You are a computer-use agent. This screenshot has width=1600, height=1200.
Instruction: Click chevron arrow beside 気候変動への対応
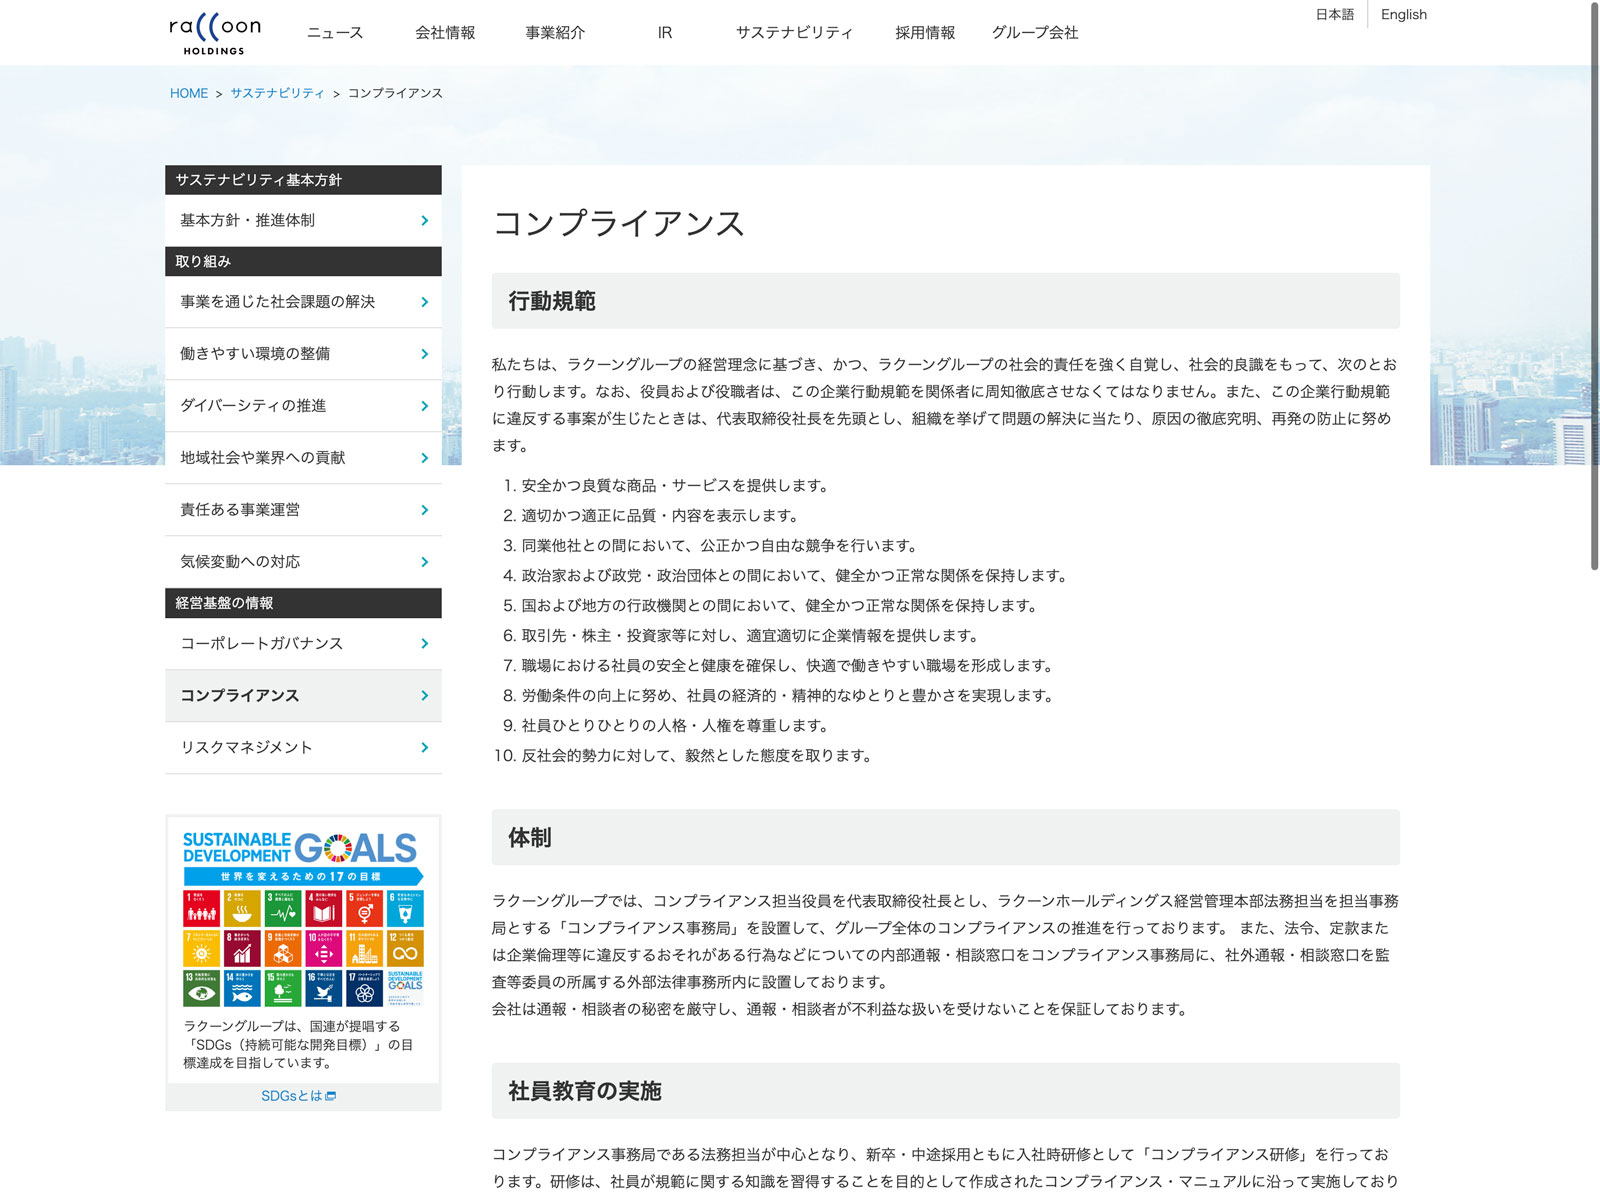coord(425,562)
